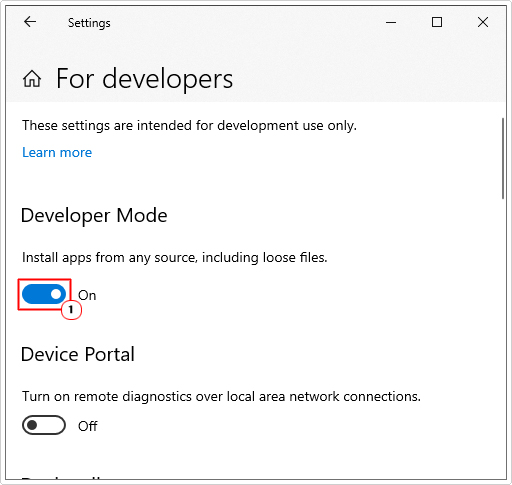The image size is (512, 485).
Task: Click 'These settings are intended' text
Action: tap(189, 126)
